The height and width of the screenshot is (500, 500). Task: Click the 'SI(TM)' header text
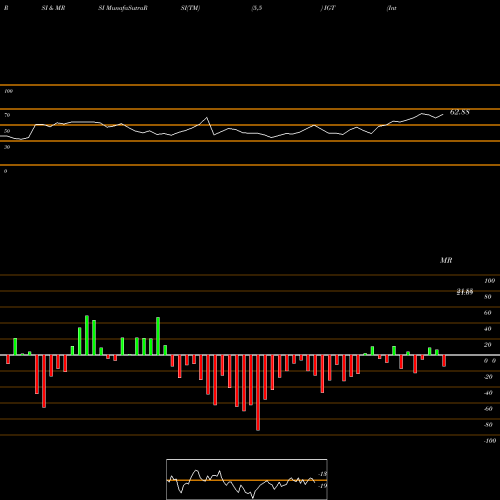pyautogui.click(x=190, y=8)
